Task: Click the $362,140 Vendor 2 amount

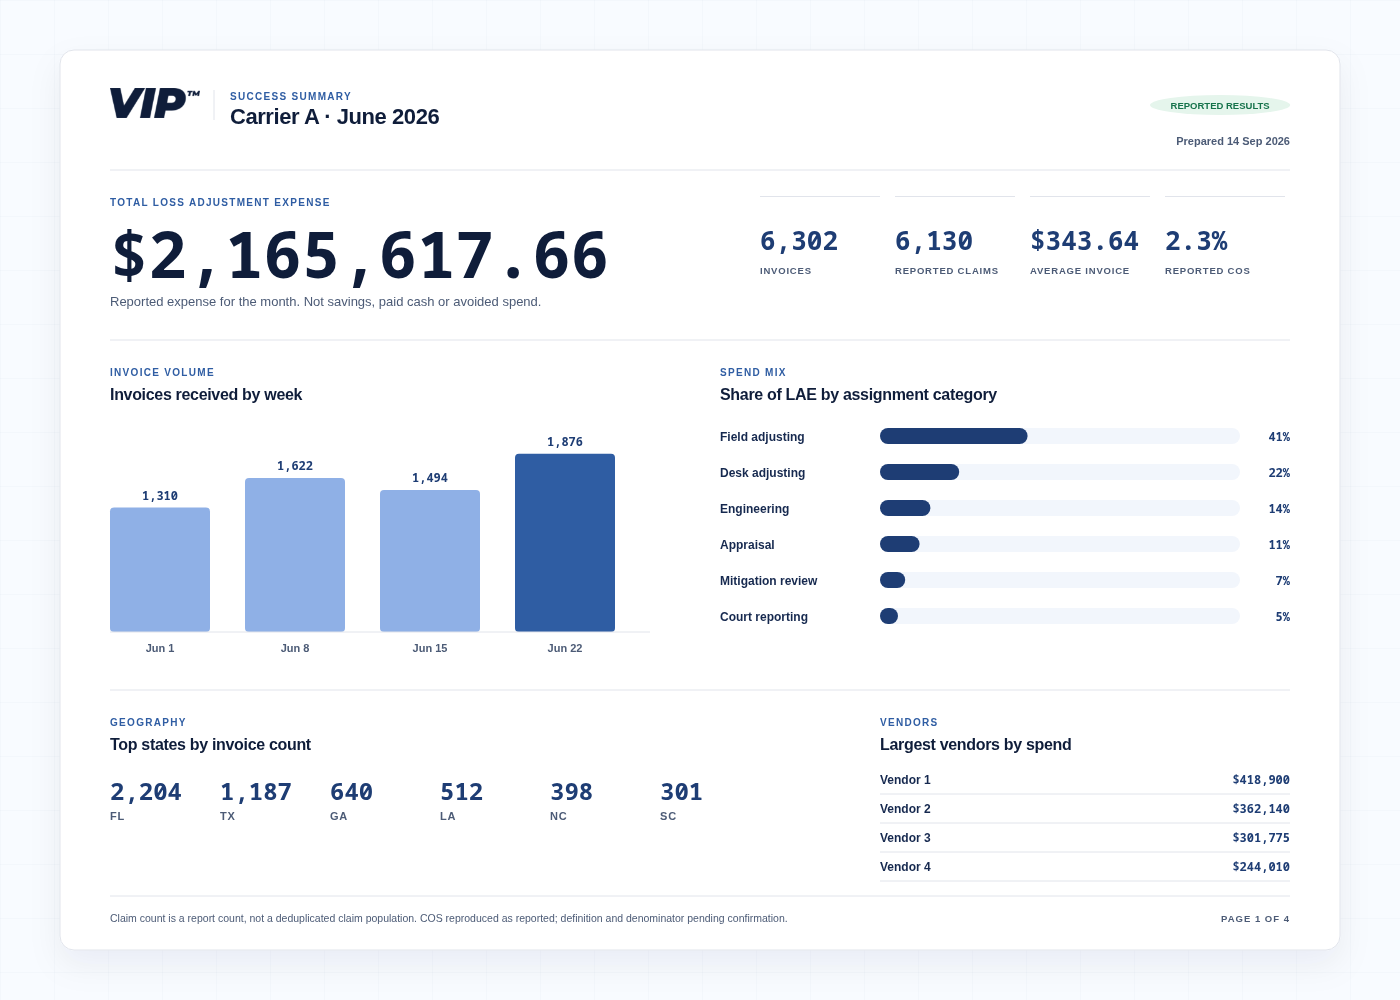Action: (1261, 809)
